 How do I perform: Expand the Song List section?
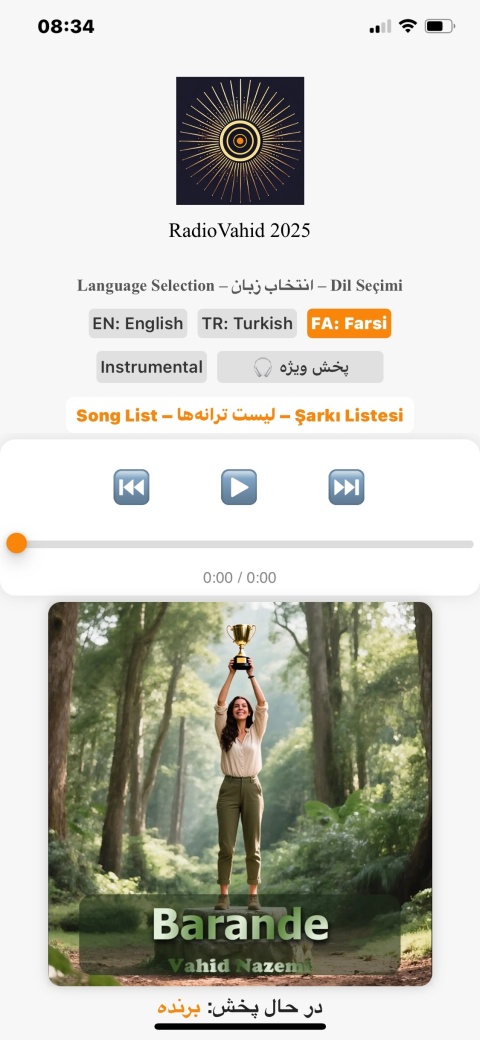240,415
